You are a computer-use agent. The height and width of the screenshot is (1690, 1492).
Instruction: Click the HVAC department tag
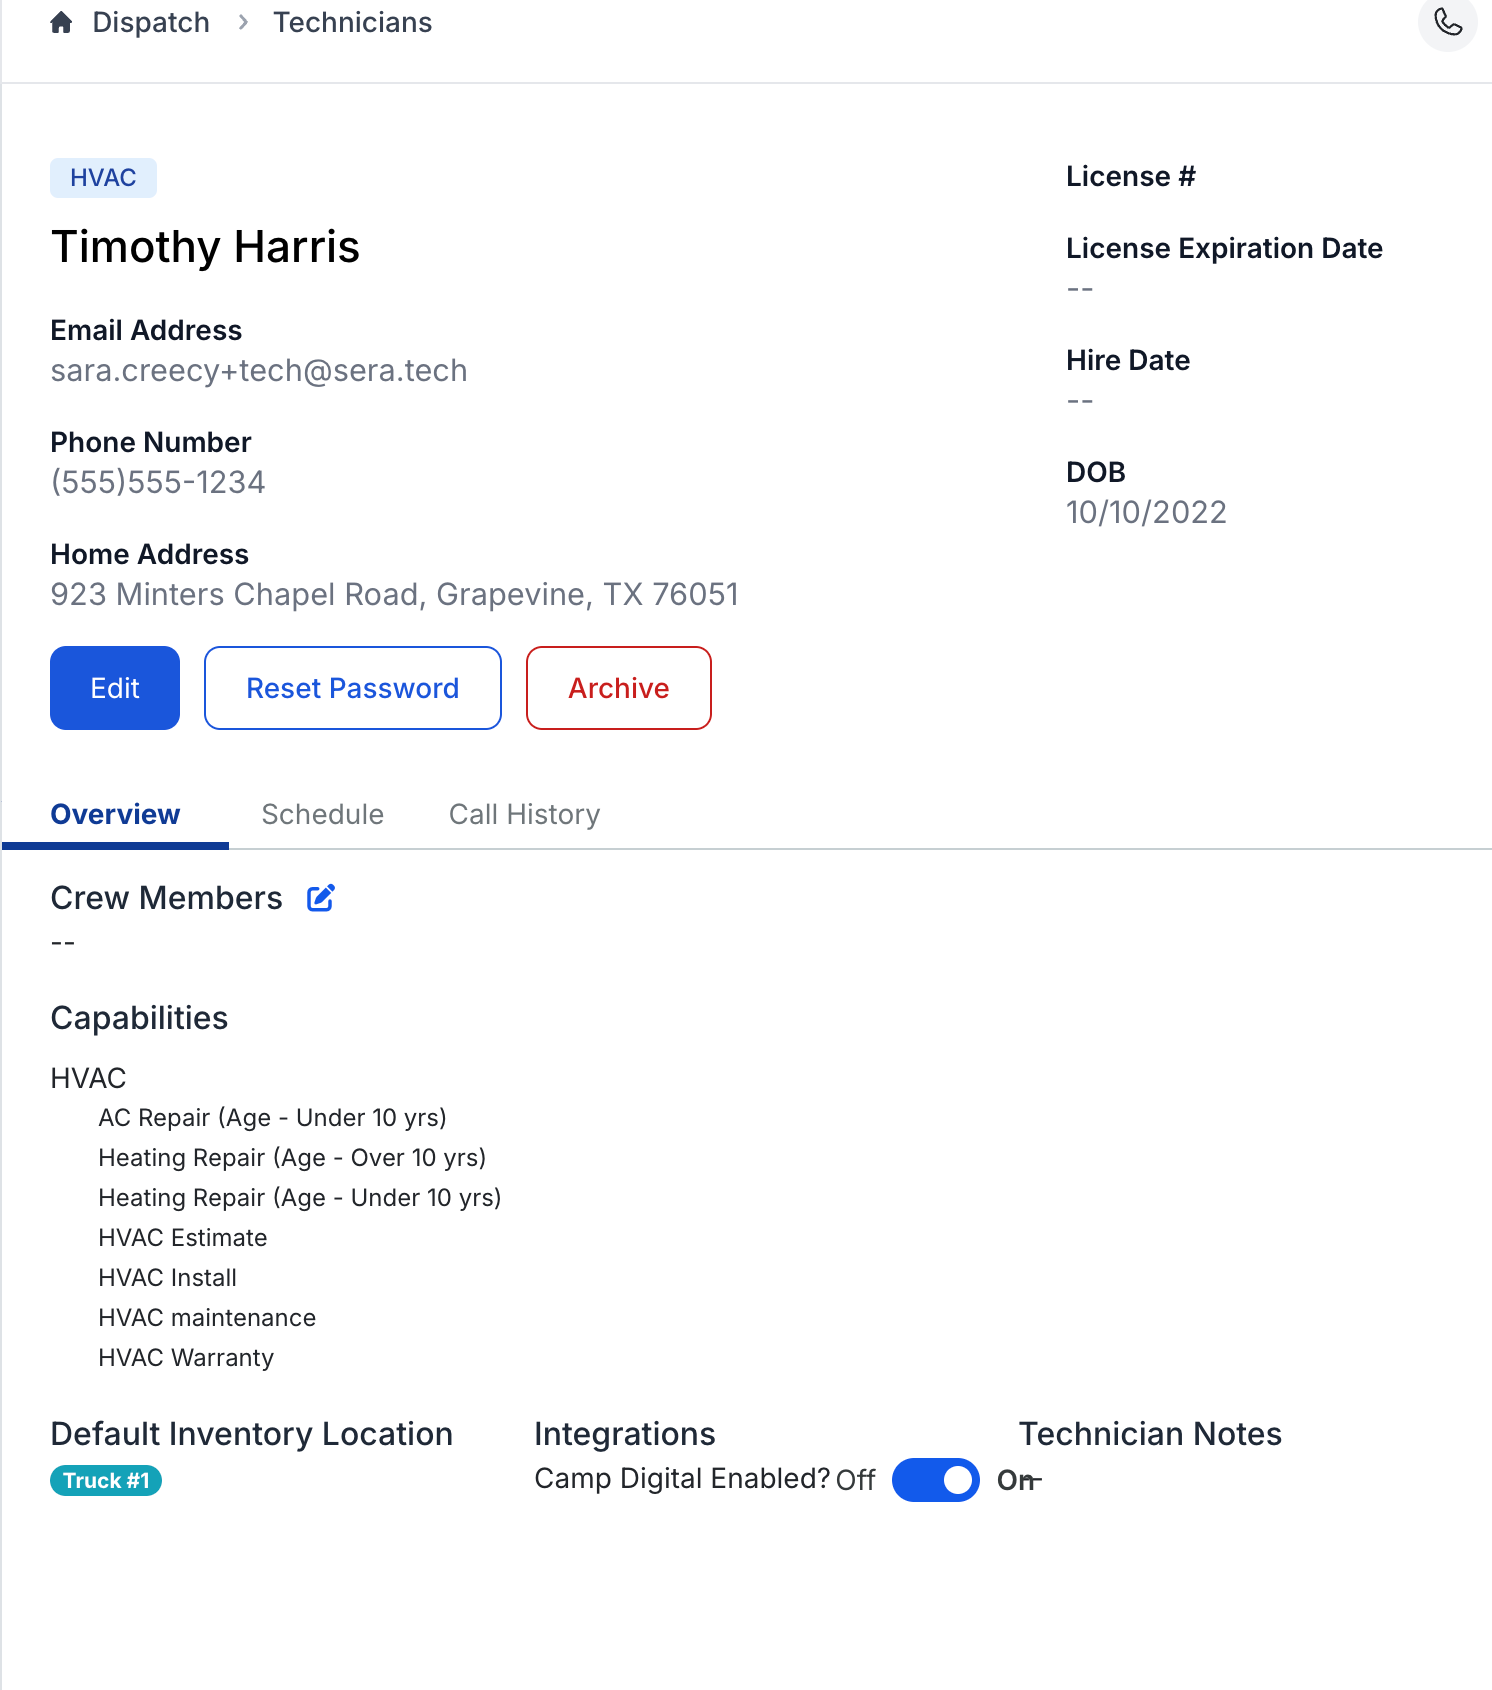tap(103, 178)
